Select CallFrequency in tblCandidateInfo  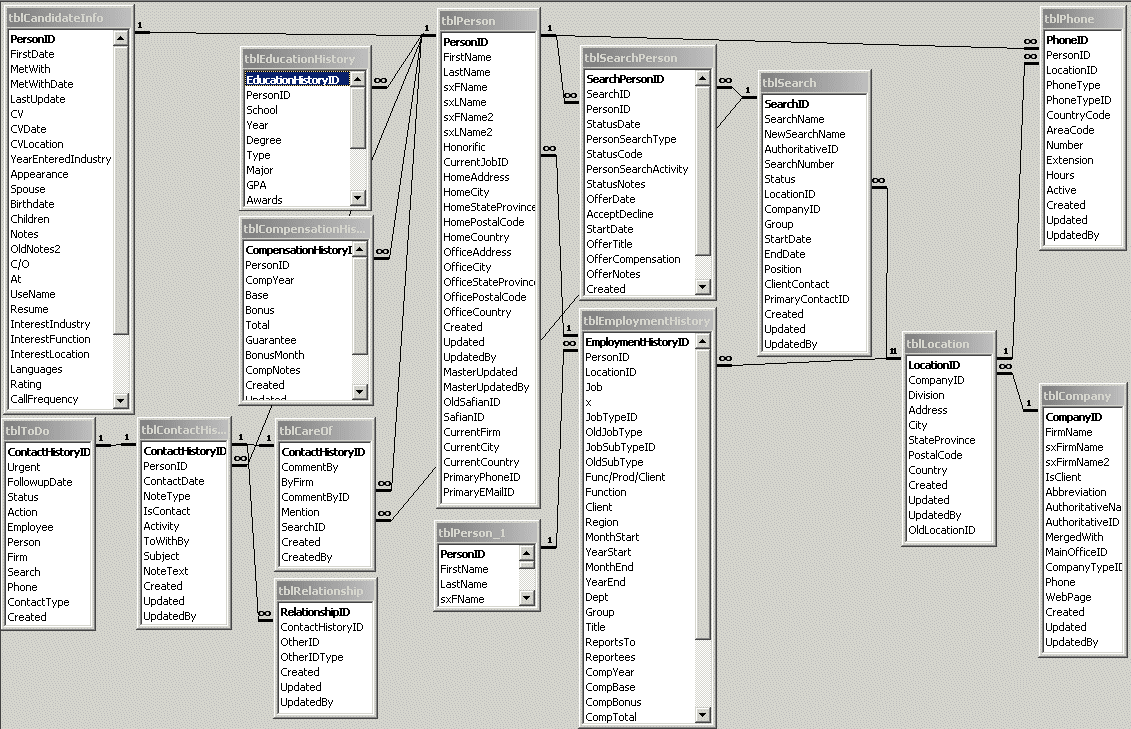pos(44,399)
